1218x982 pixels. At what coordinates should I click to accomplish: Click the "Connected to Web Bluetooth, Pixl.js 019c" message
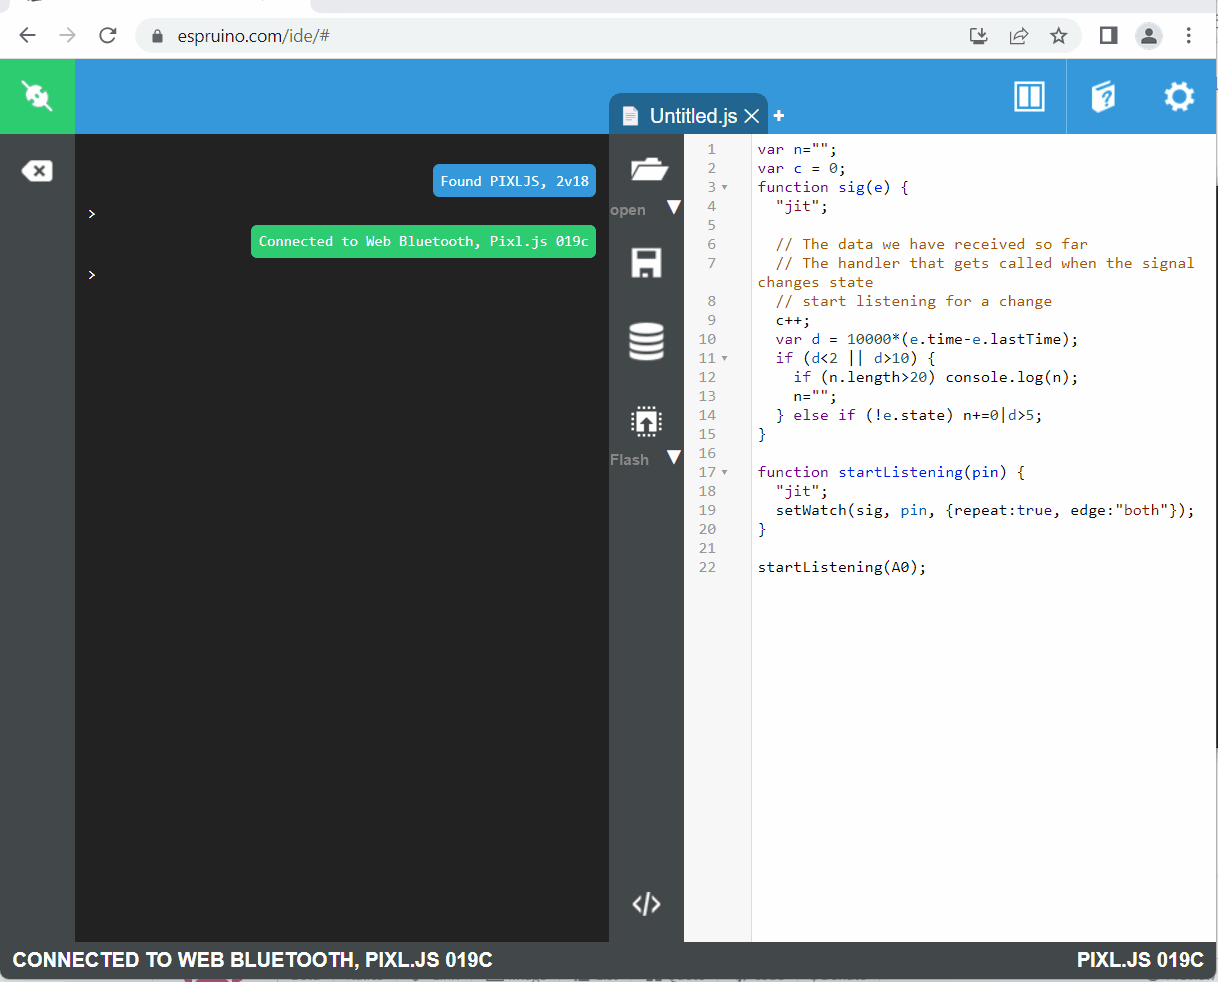click(x=423, y=241)
